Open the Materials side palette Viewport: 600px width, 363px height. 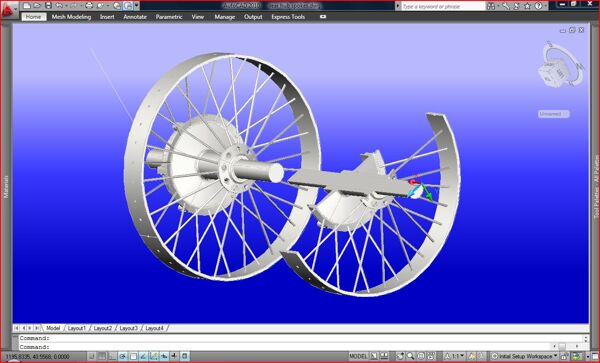click(6, 186)
